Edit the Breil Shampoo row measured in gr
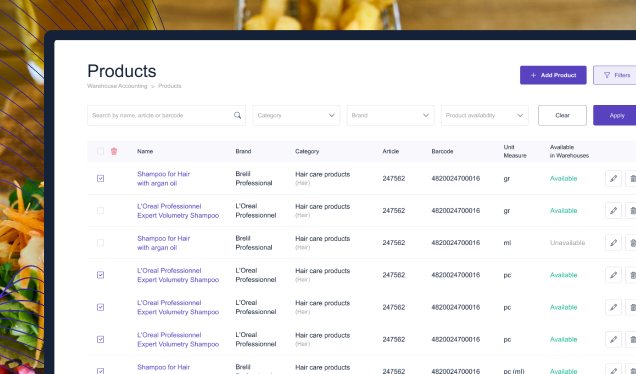The height and width of the screenshot is (374, 636). coord(613,178)
